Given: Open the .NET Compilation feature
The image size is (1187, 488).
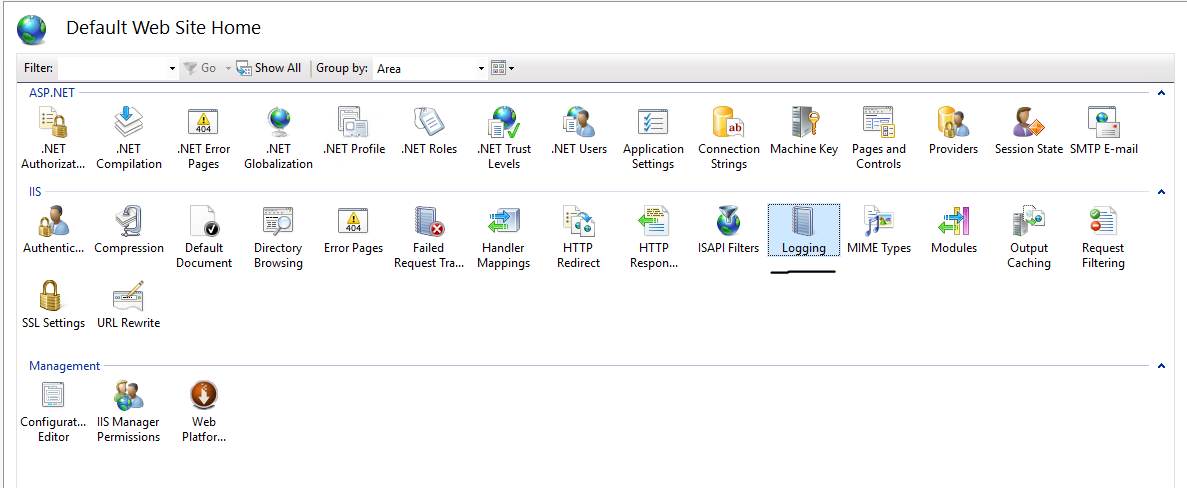Looking at the screenshot, I should 128,138.
